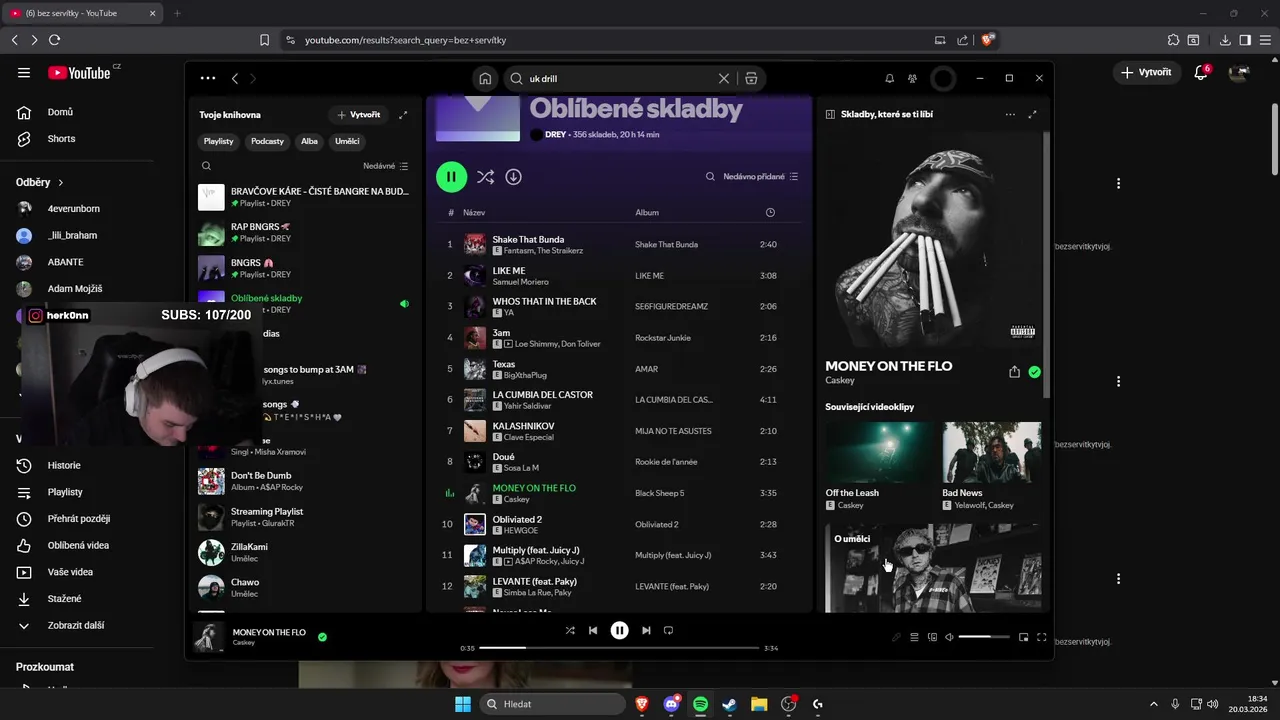
Task: Open artist Caskey link in now playing panel
Action: (840, 380)
